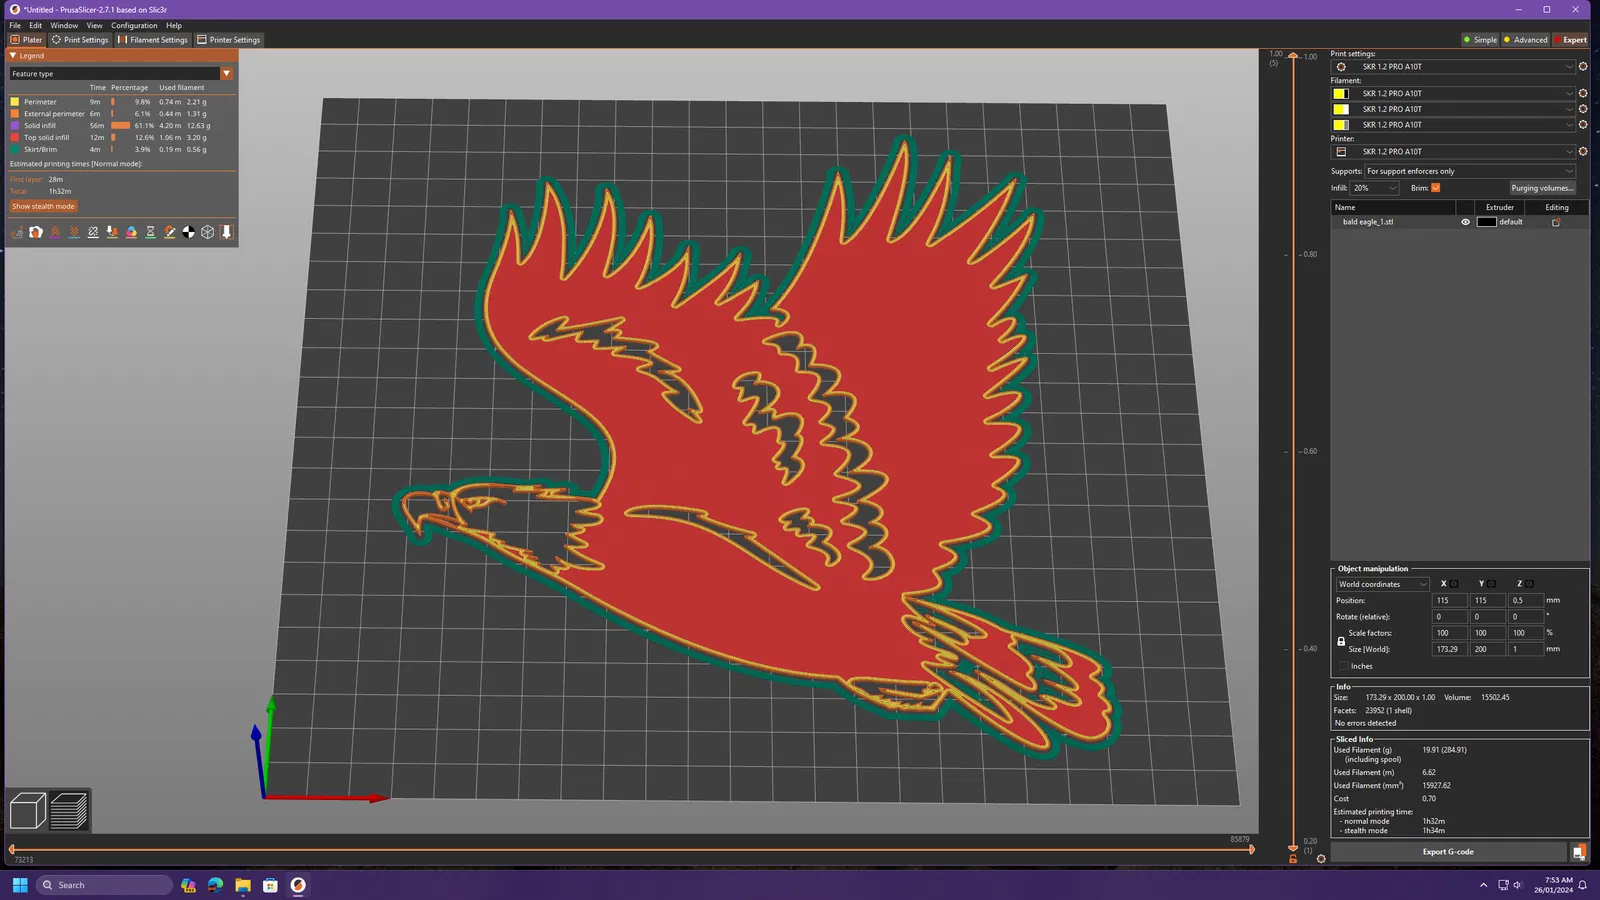Open the Window menu

64,25
